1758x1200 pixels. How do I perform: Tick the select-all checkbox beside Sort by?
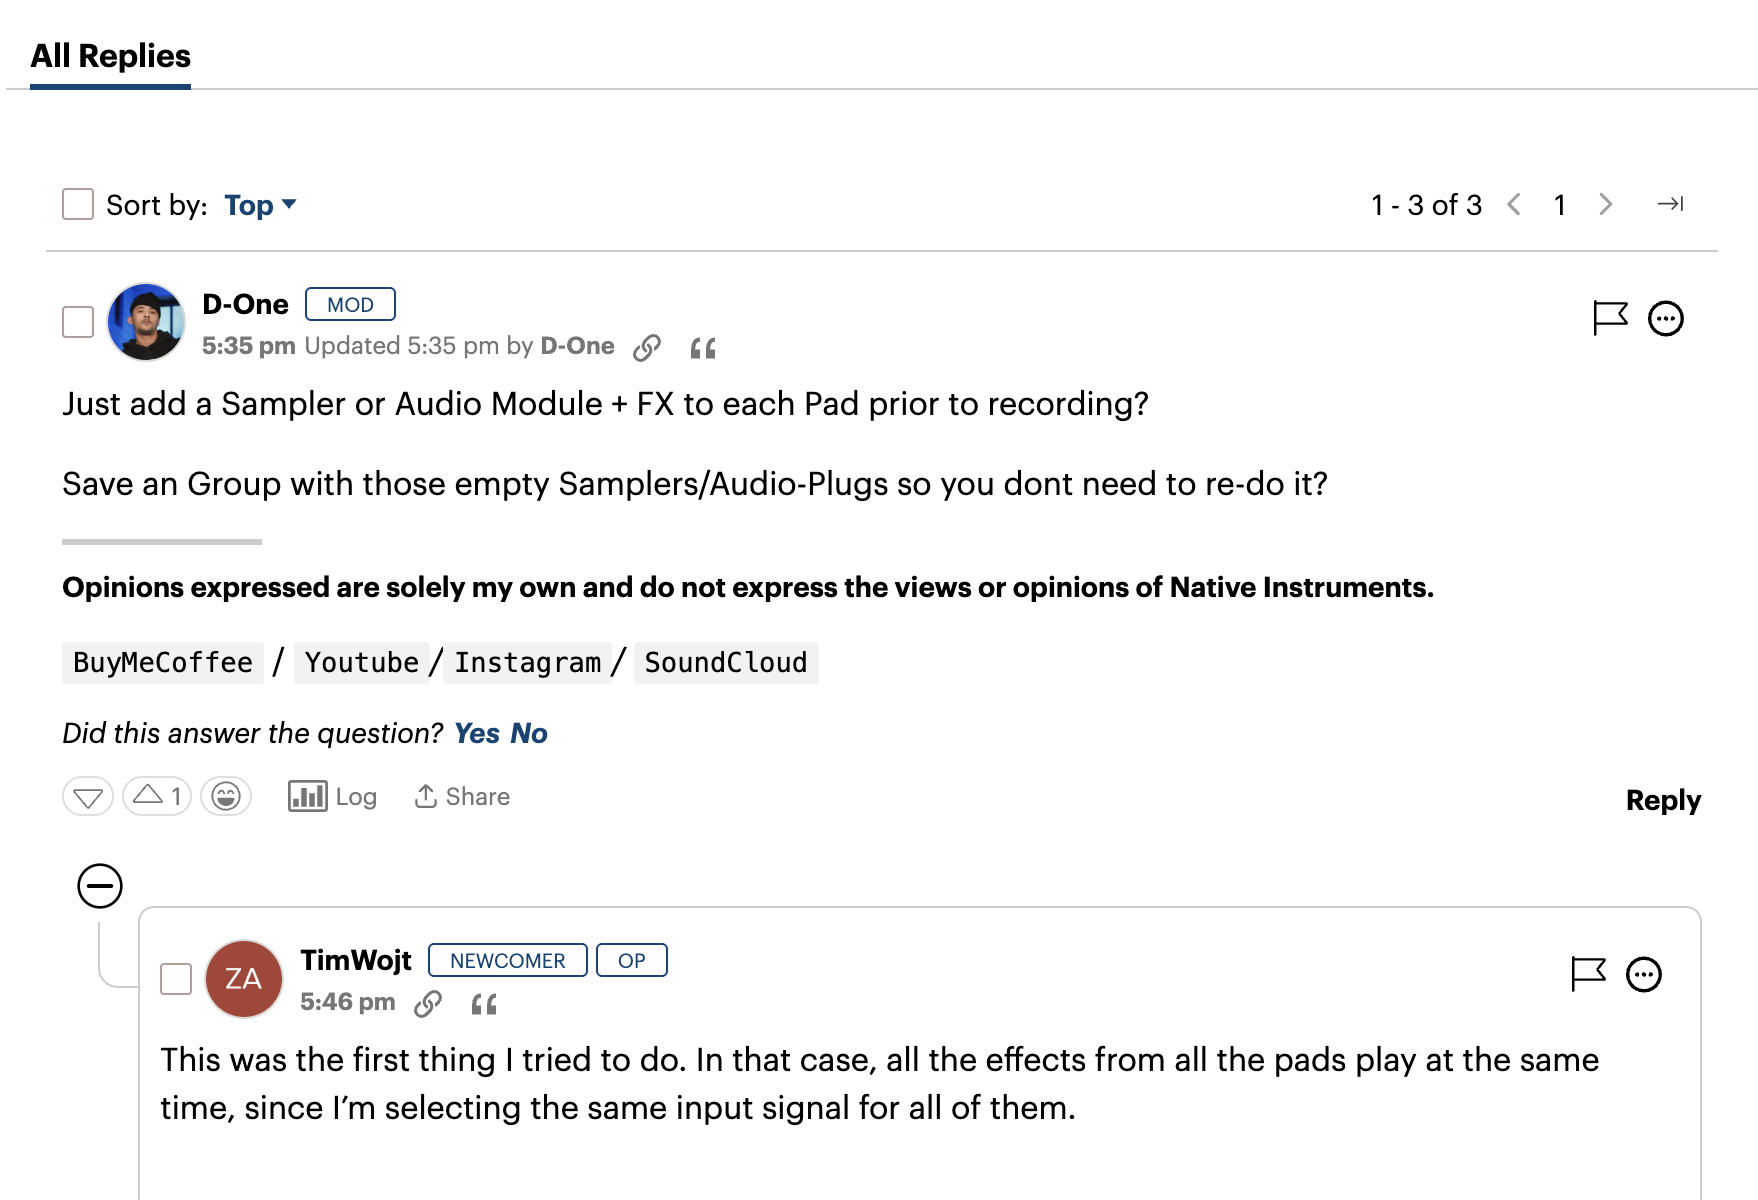78,204
